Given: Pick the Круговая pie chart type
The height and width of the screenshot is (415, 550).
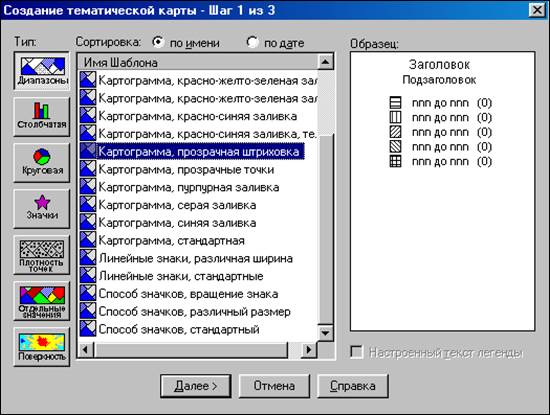Looking at the screenshot, I should click(42, 163).
